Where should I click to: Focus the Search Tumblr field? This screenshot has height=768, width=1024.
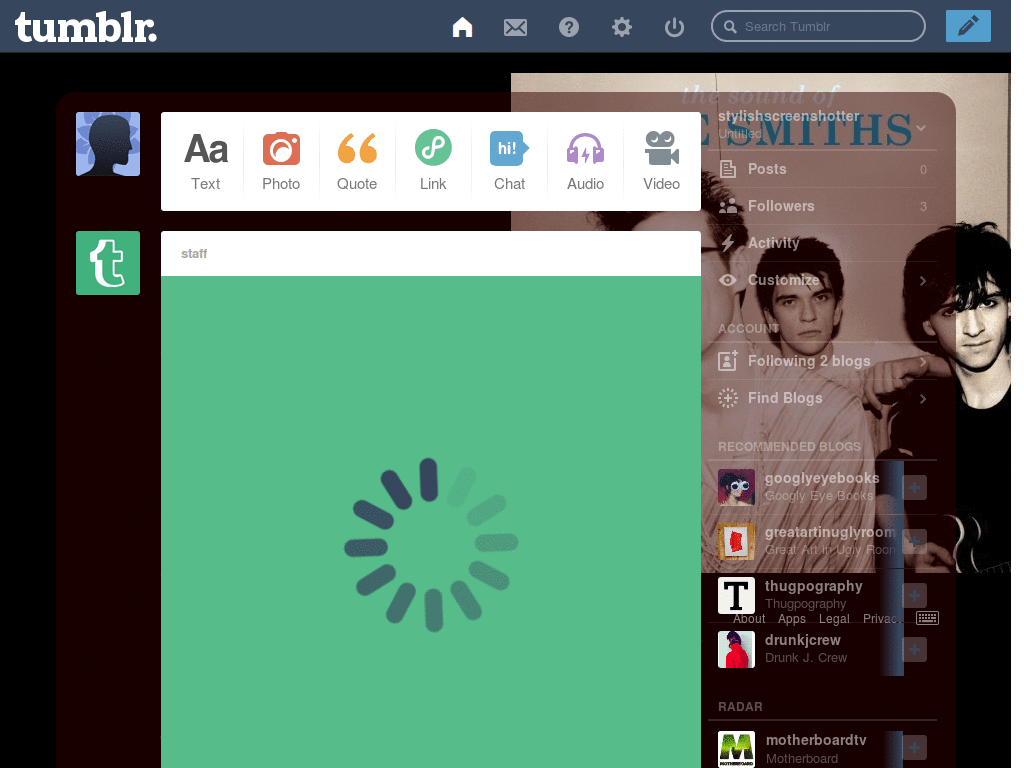tap(818, 26)
